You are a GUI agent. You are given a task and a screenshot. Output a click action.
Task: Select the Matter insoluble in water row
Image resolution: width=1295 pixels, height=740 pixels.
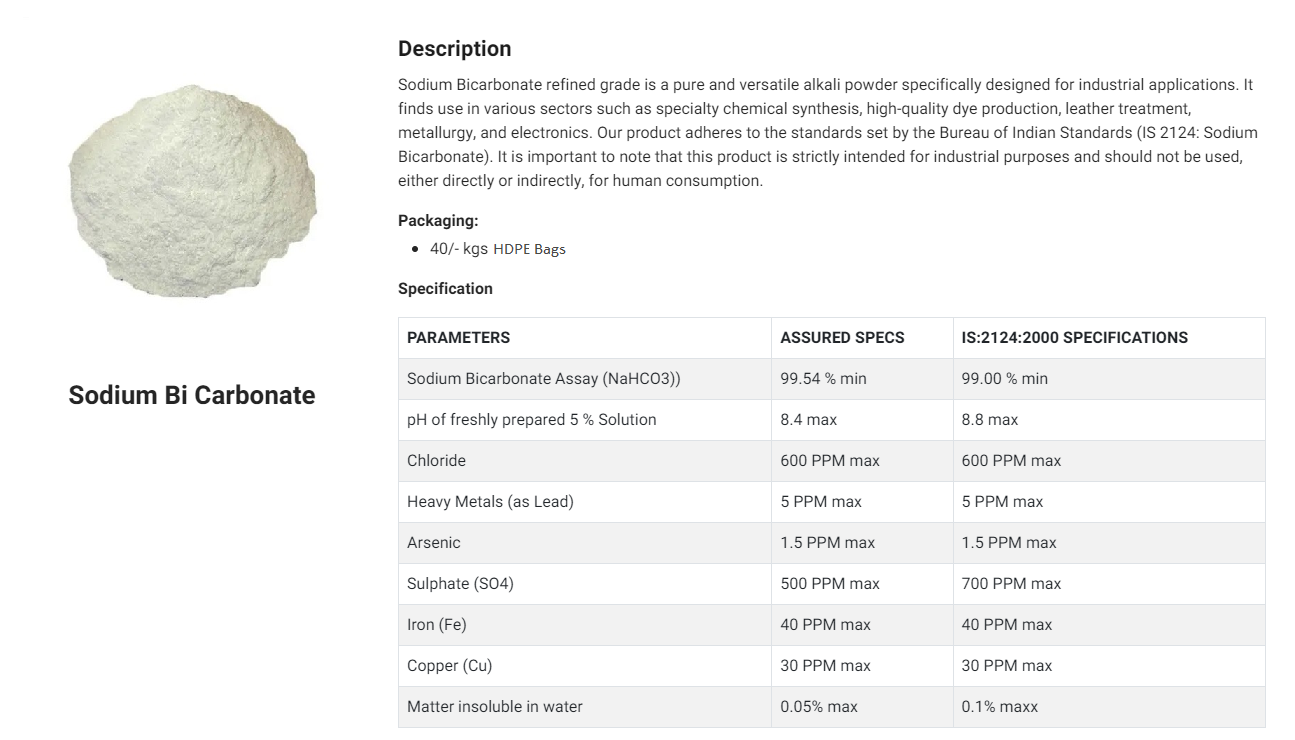pyautogui.click(x=832, y=707)
